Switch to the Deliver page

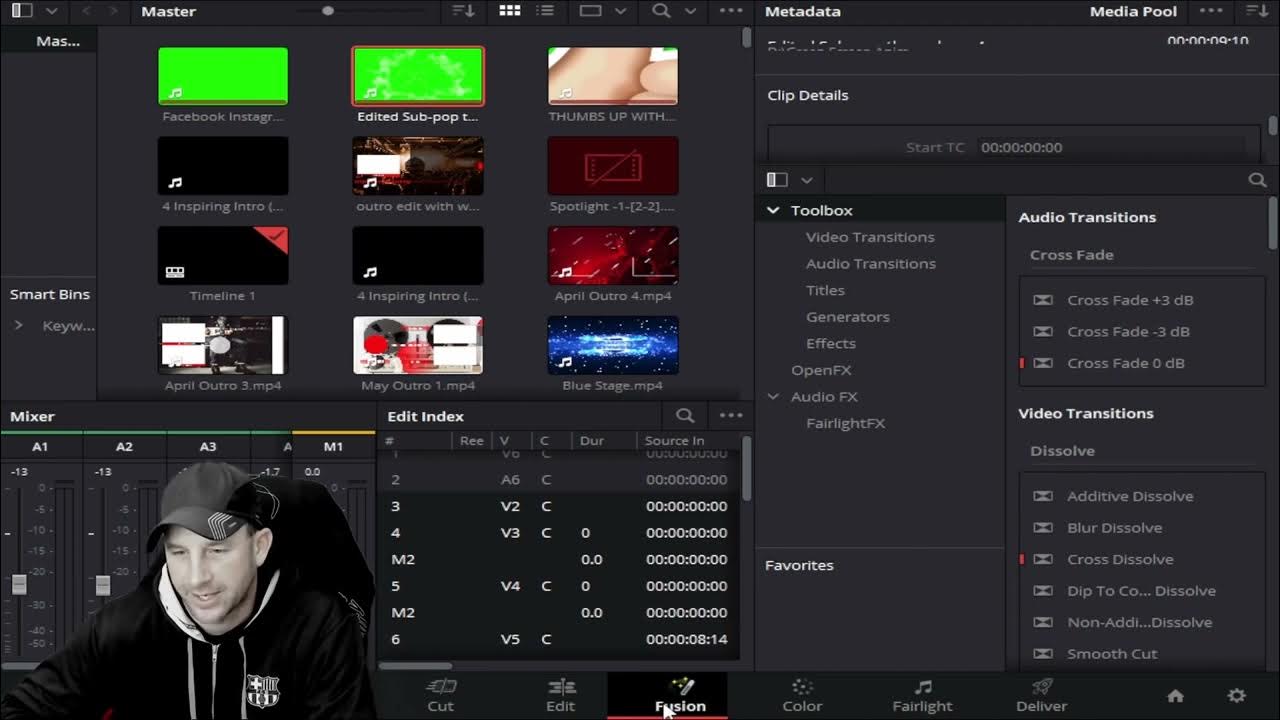[1042, 696]
